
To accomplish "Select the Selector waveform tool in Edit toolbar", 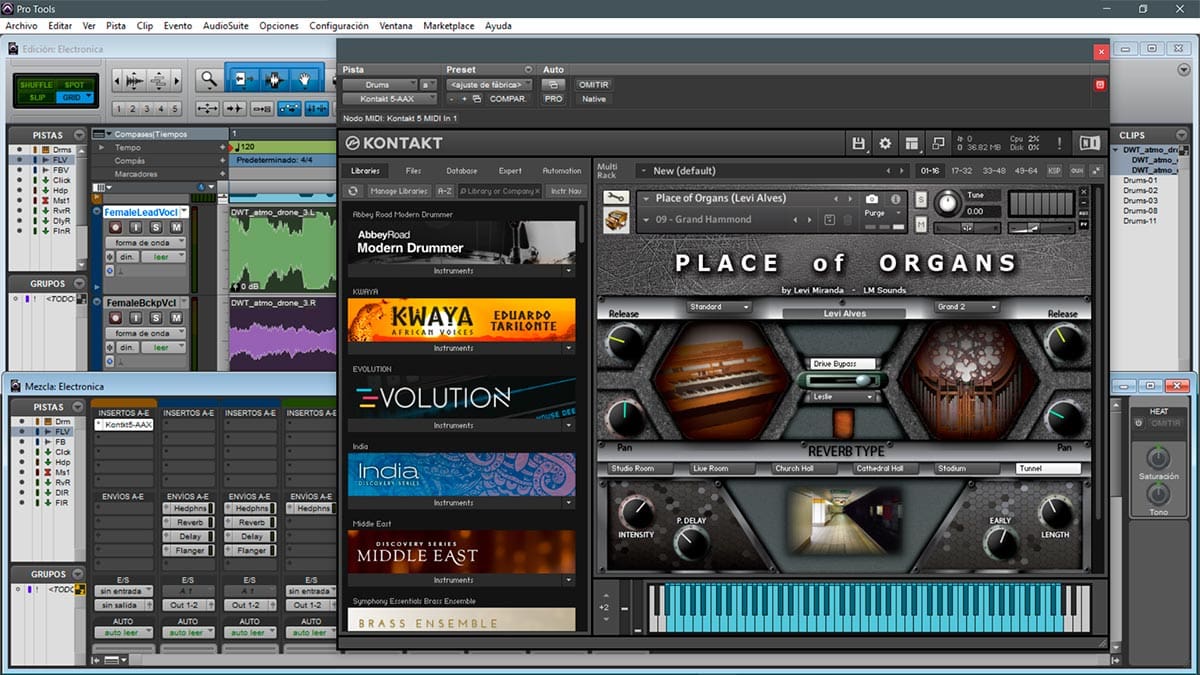I will 274,79.
